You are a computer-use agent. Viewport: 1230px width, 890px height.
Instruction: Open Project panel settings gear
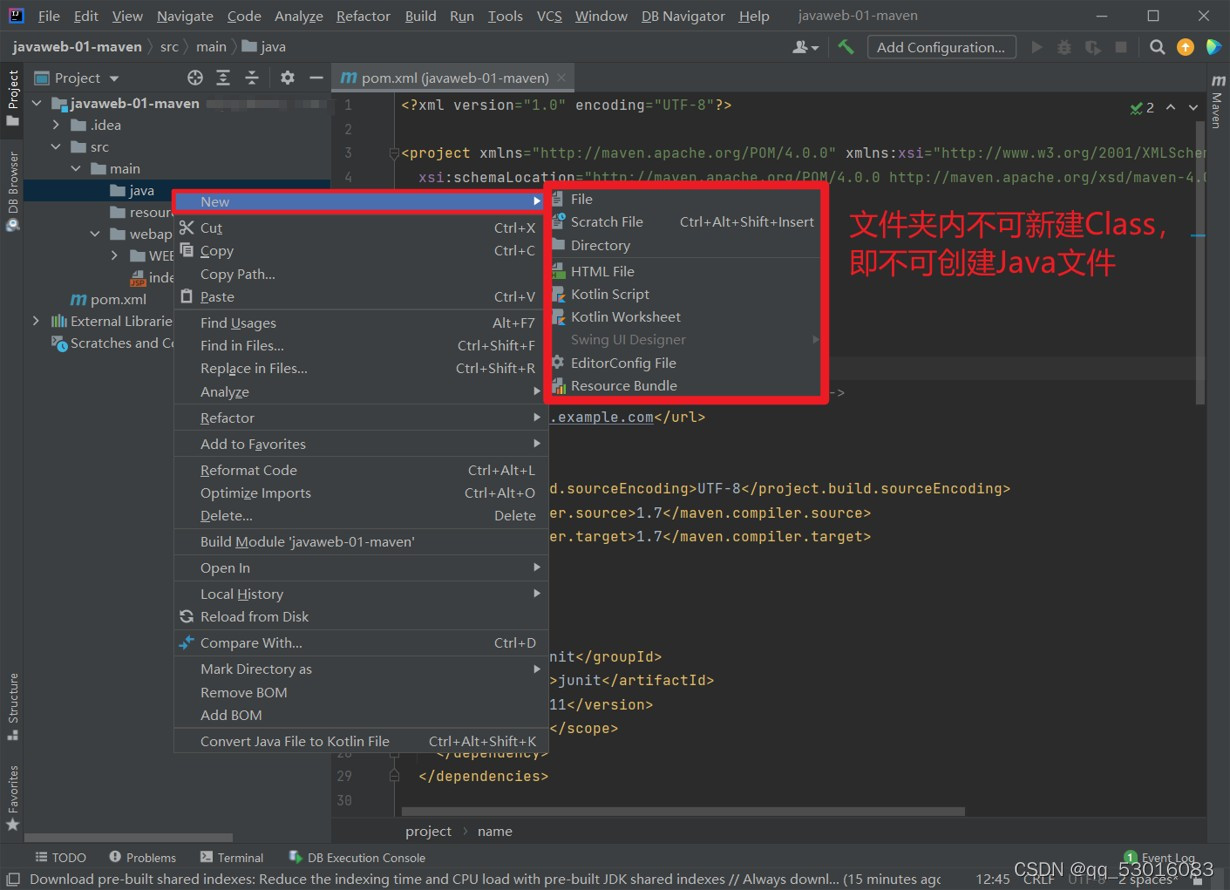[x=287, y=78]
